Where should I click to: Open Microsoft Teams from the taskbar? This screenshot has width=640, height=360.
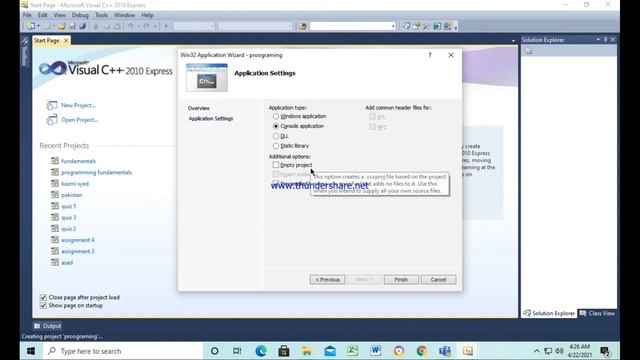(x=445, y=351)
